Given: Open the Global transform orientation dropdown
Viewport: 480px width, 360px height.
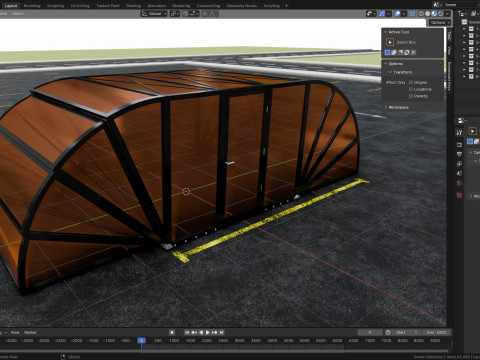Looking at the screenshot, I should (154, 14).
